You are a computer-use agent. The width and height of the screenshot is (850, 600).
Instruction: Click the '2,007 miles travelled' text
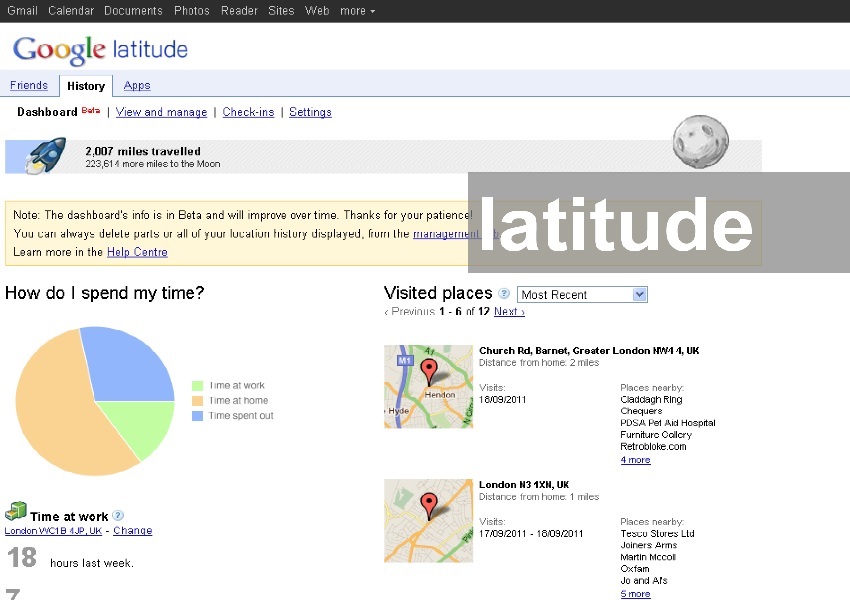(143, 151)
